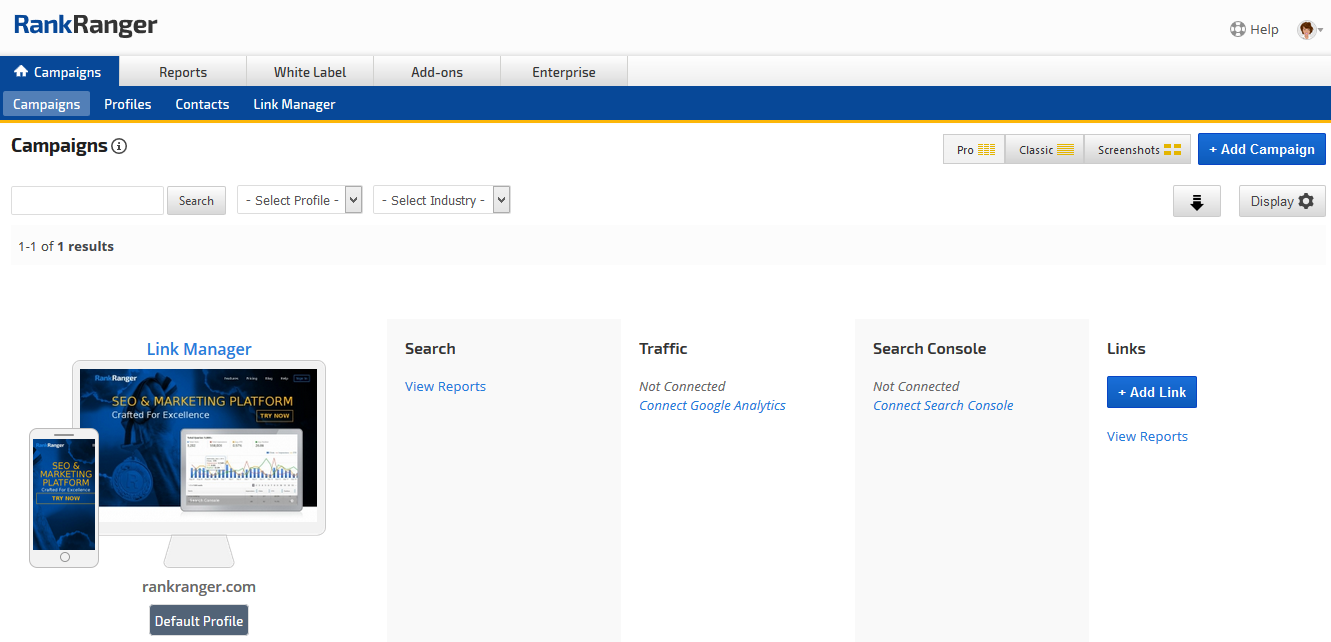Click the Add Campaign button

[x=1261, y=149]
